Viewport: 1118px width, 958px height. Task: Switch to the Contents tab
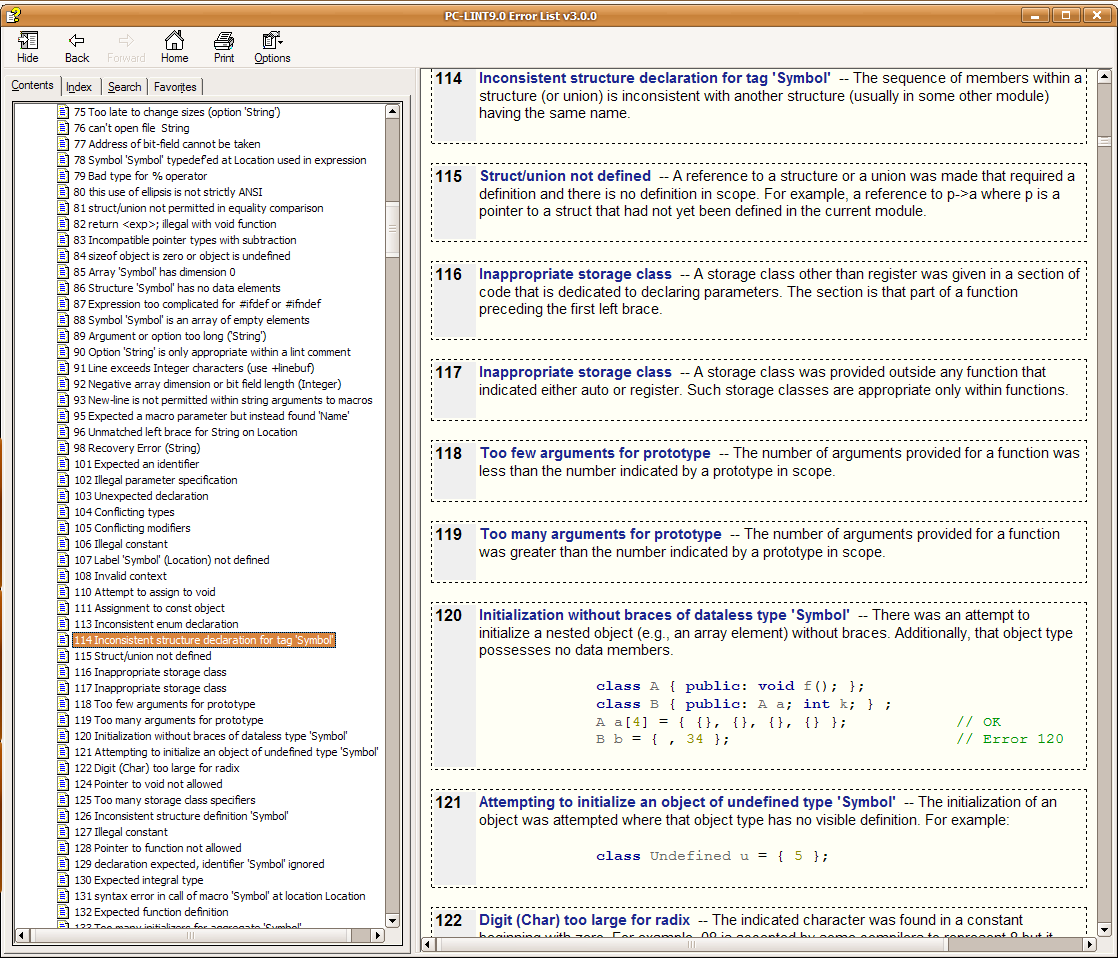click(x=32, y=86)
